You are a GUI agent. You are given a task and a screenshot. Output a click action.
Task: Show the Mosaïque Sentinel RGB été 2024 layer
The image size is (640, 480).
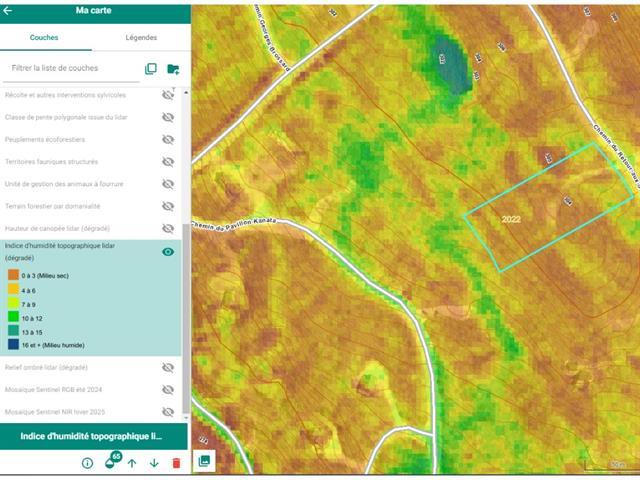click(x=168, y=390)
